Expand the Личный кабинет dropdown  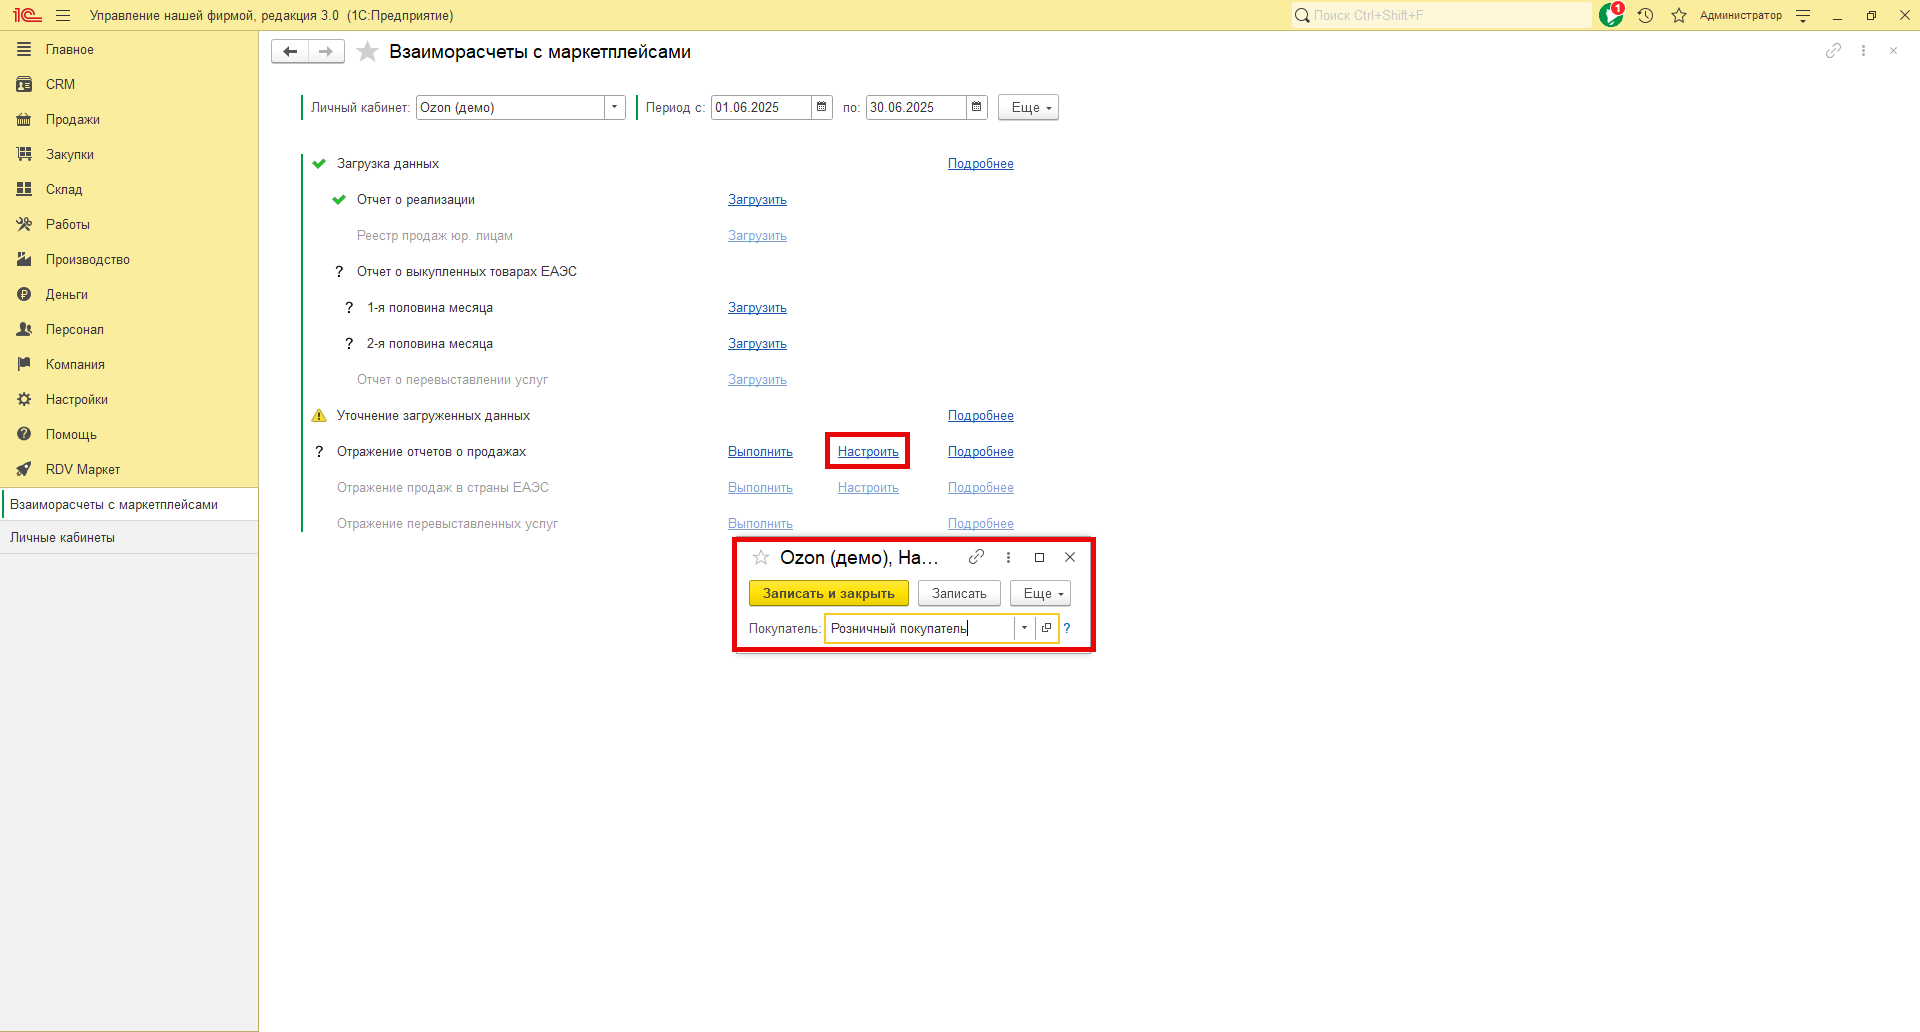pos(614,107)
